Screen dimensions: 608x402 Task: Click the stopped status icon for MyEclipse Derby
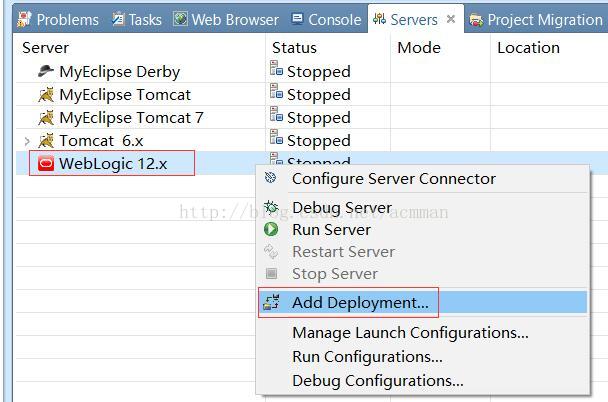pyautogui.click(x=276, y=68)
